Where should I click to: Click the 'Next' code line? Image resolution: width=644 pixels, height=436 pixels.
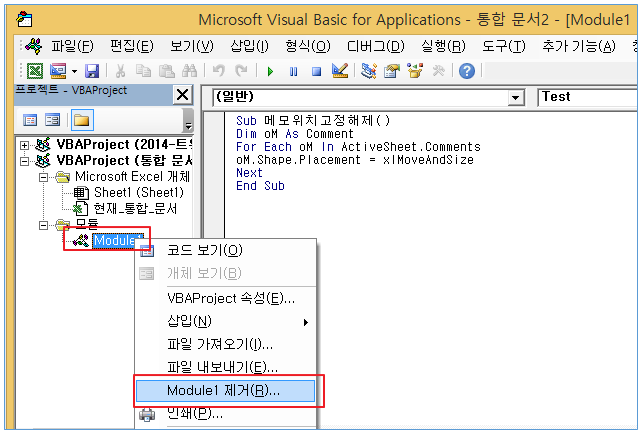pos(249,173)
